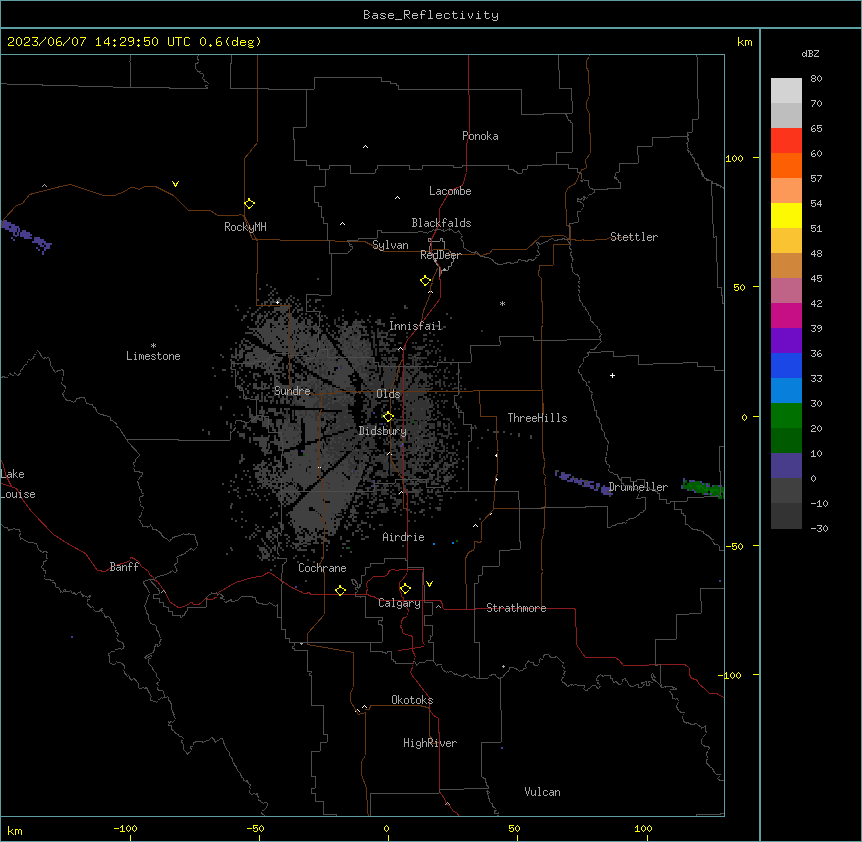Click the green 20-30 dBZ legend swatch
Viewport: 862px width, 842px height.
point(786,416)
